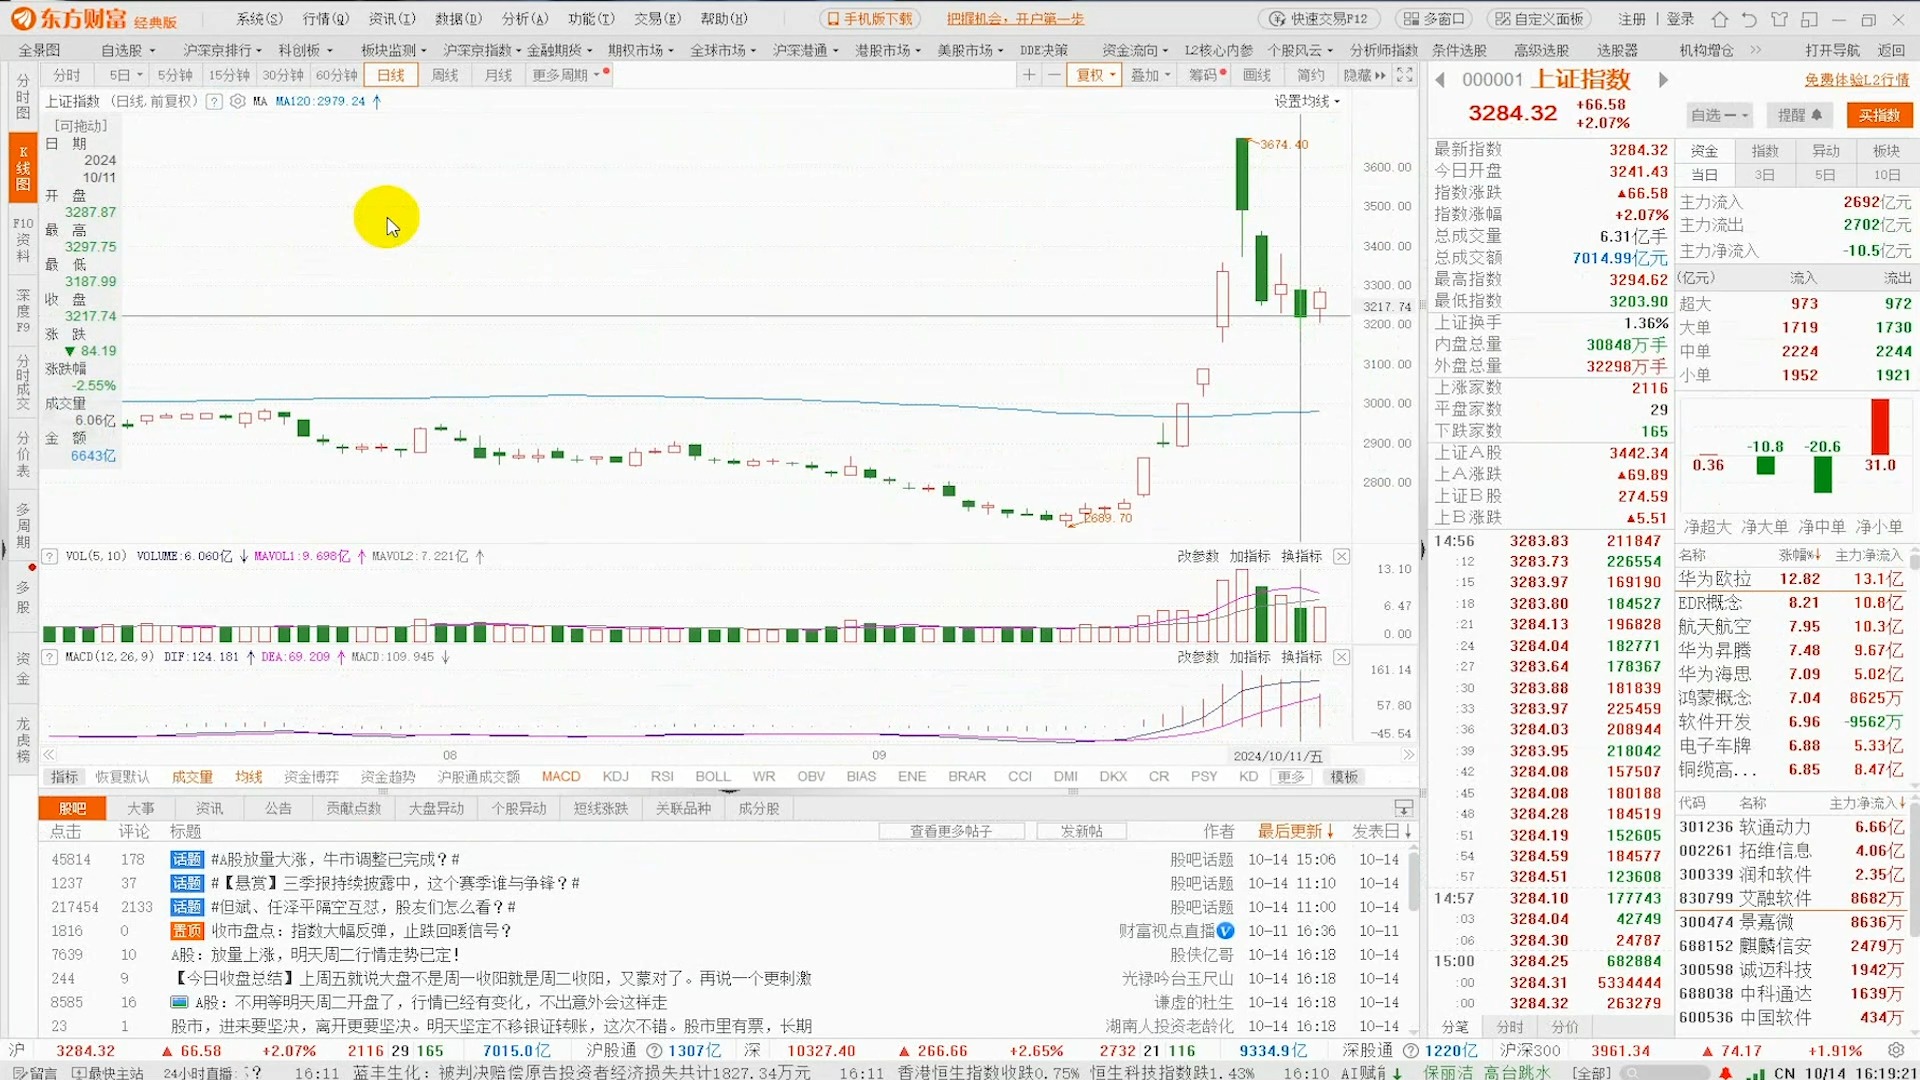Click the 提醒 bell reminder button
The image size is (1920, 1080).
point(1799,115)
